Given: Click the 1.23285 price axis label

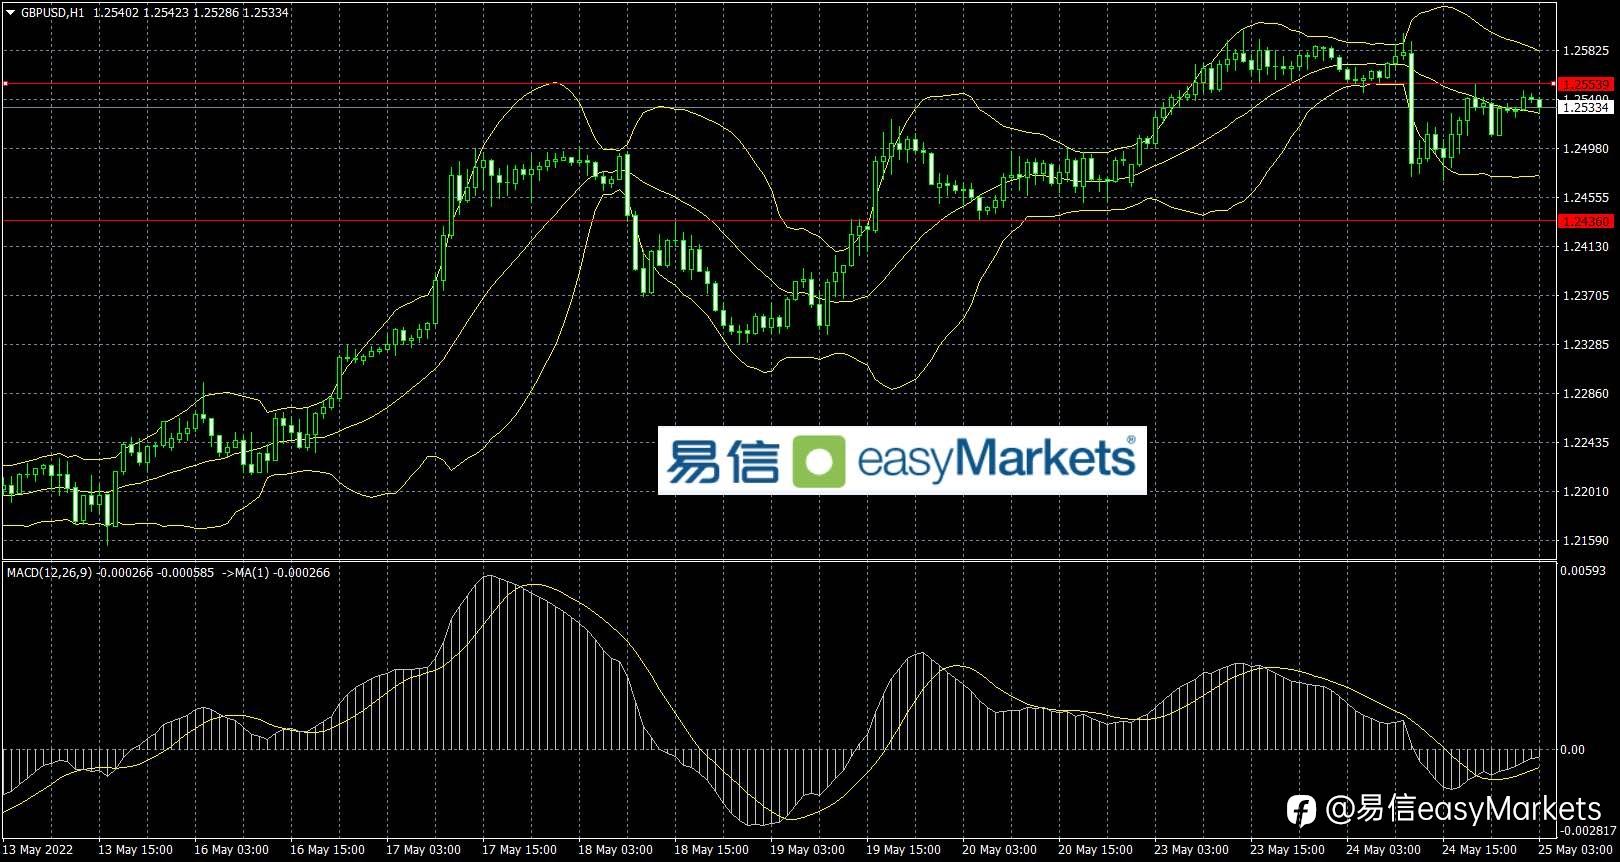Looking at the screenshot, I should 1585,345.
